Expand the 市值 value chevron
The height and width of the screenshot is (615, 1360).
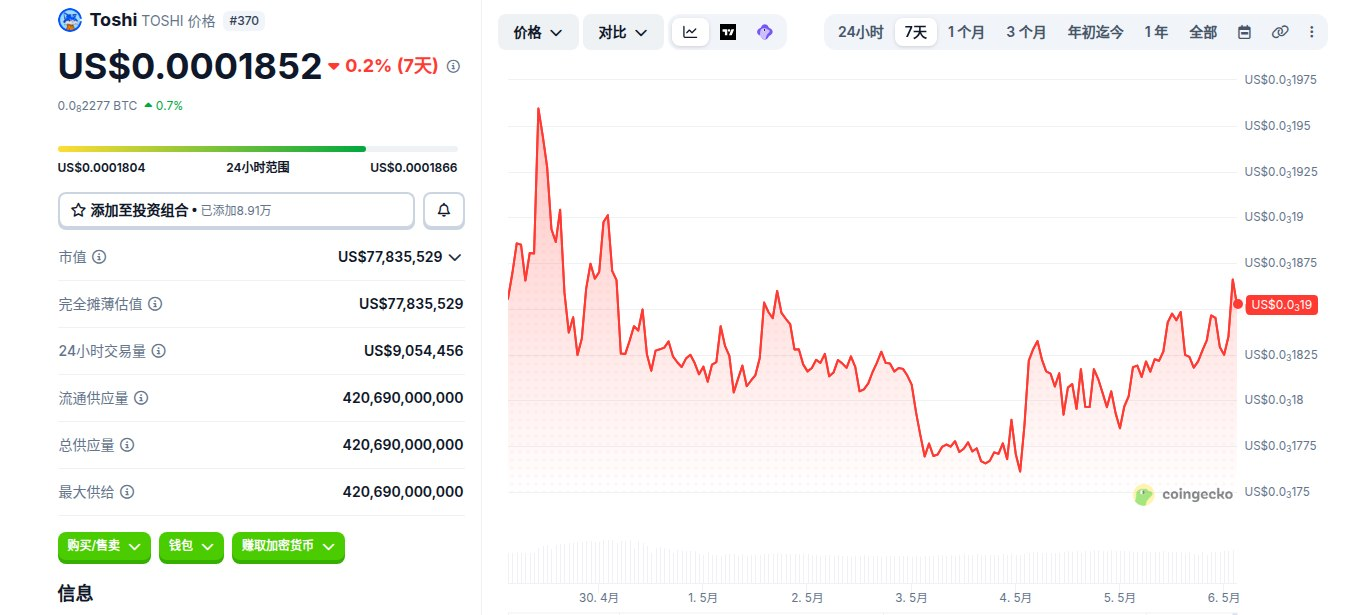pyautogui.click(x=455, y=257)
